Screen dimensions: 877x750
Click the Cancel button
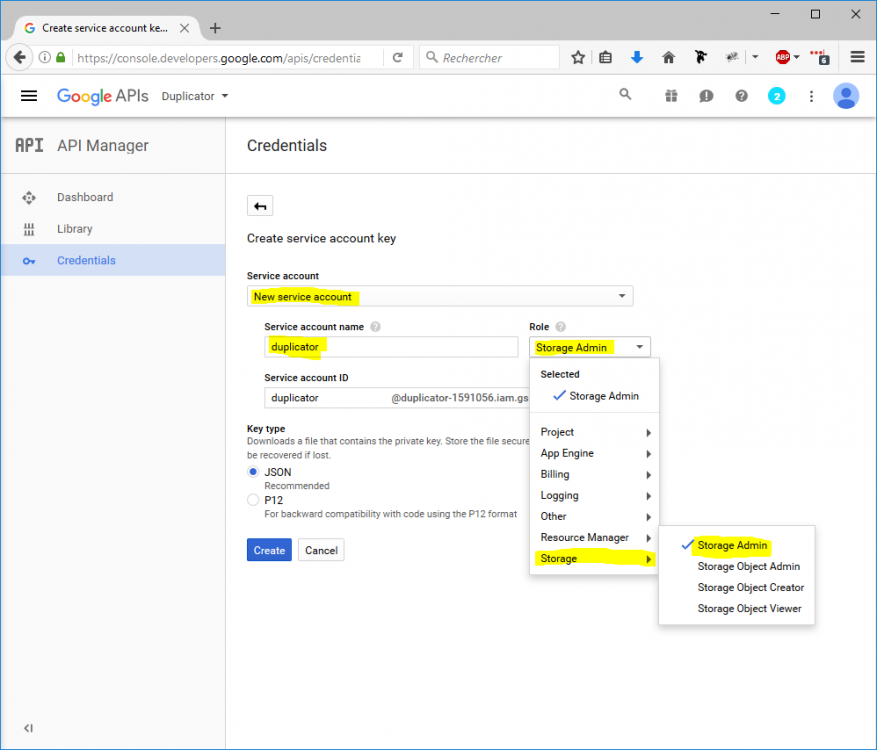click(321, 550)
